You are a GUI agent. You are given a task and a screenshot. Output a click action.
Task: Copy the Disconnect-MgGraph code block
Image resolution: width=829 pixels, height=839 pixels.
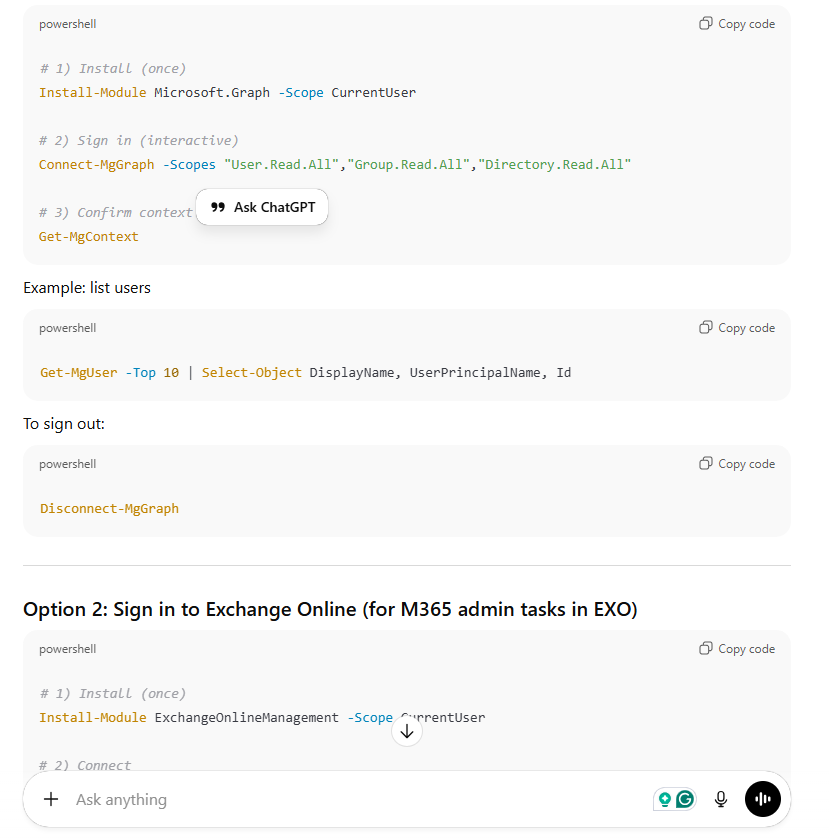click(x=737, y=464)
